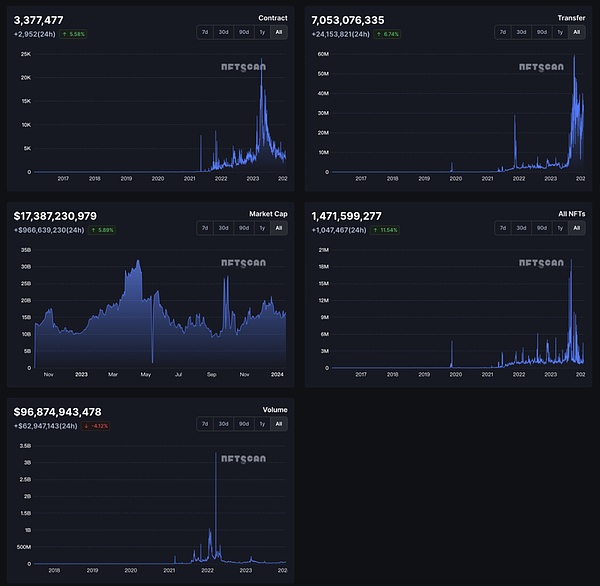Screen dimensions: 600x586
Task: Switch Contract chart to 1y range
Action: (x=262, y=32)
